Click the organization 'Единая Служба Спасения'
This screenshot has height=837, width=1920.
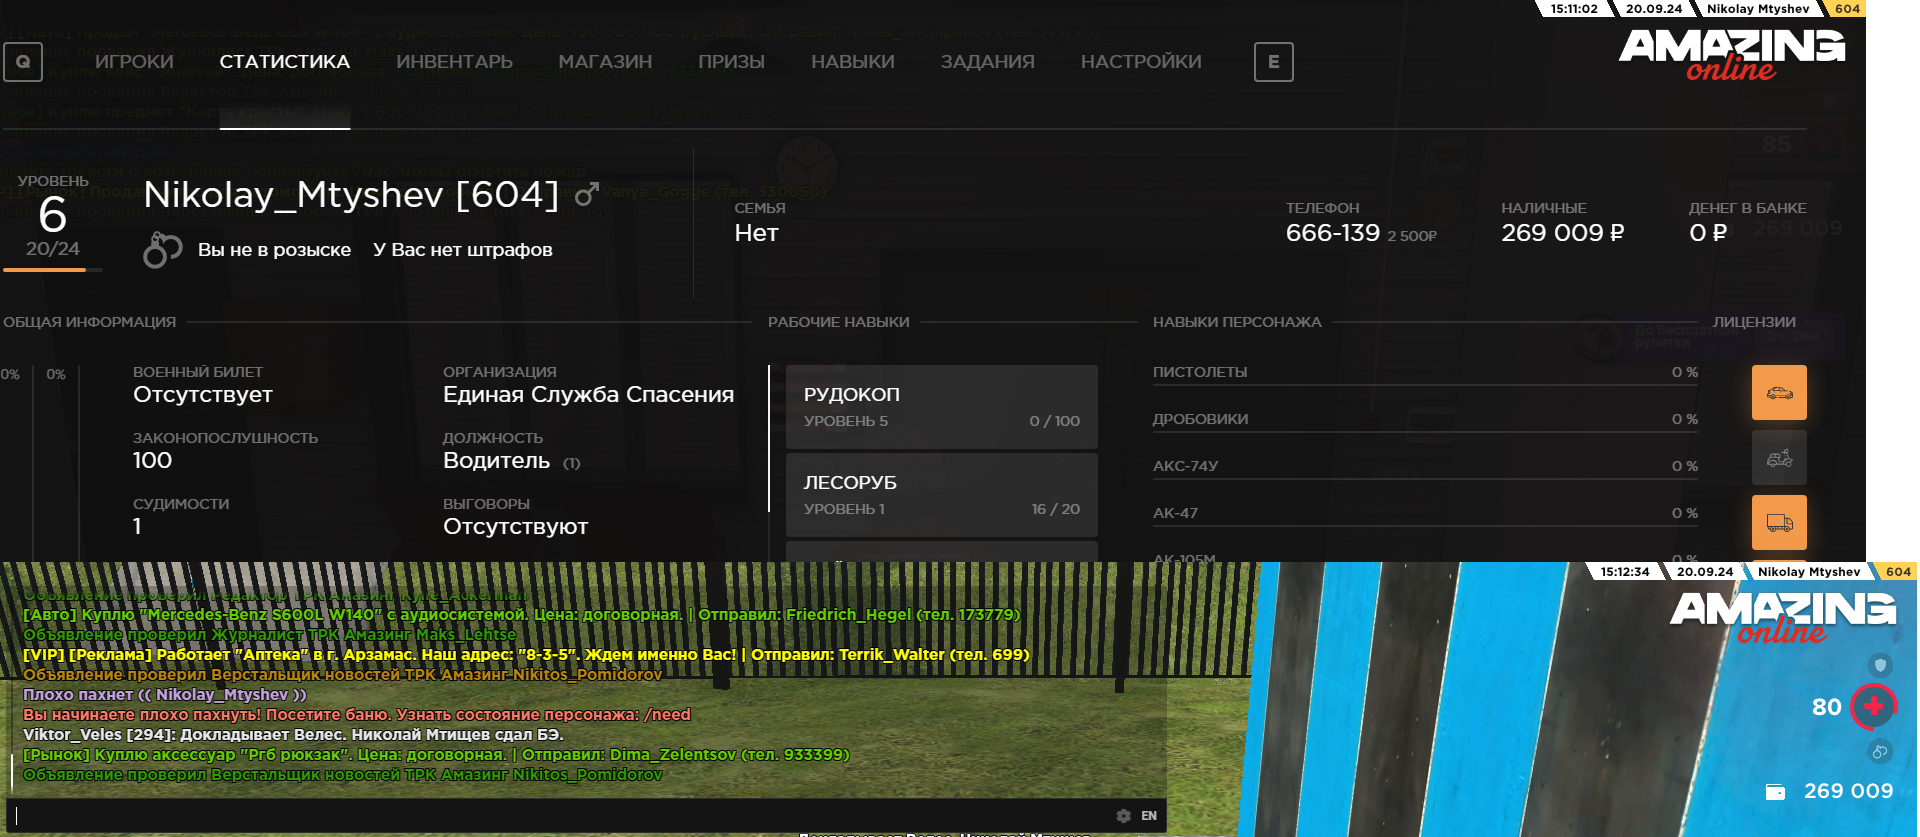pyautogui.click(x=588, y=395)
